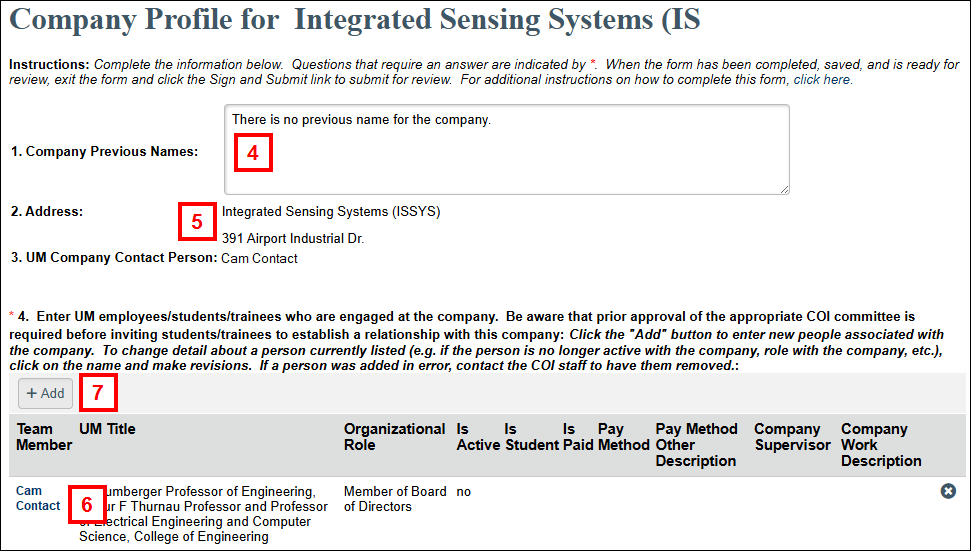Click the Company Work Description column header
Image resolution: width=971 pixels, height=551 pixels.
point(881,445)
